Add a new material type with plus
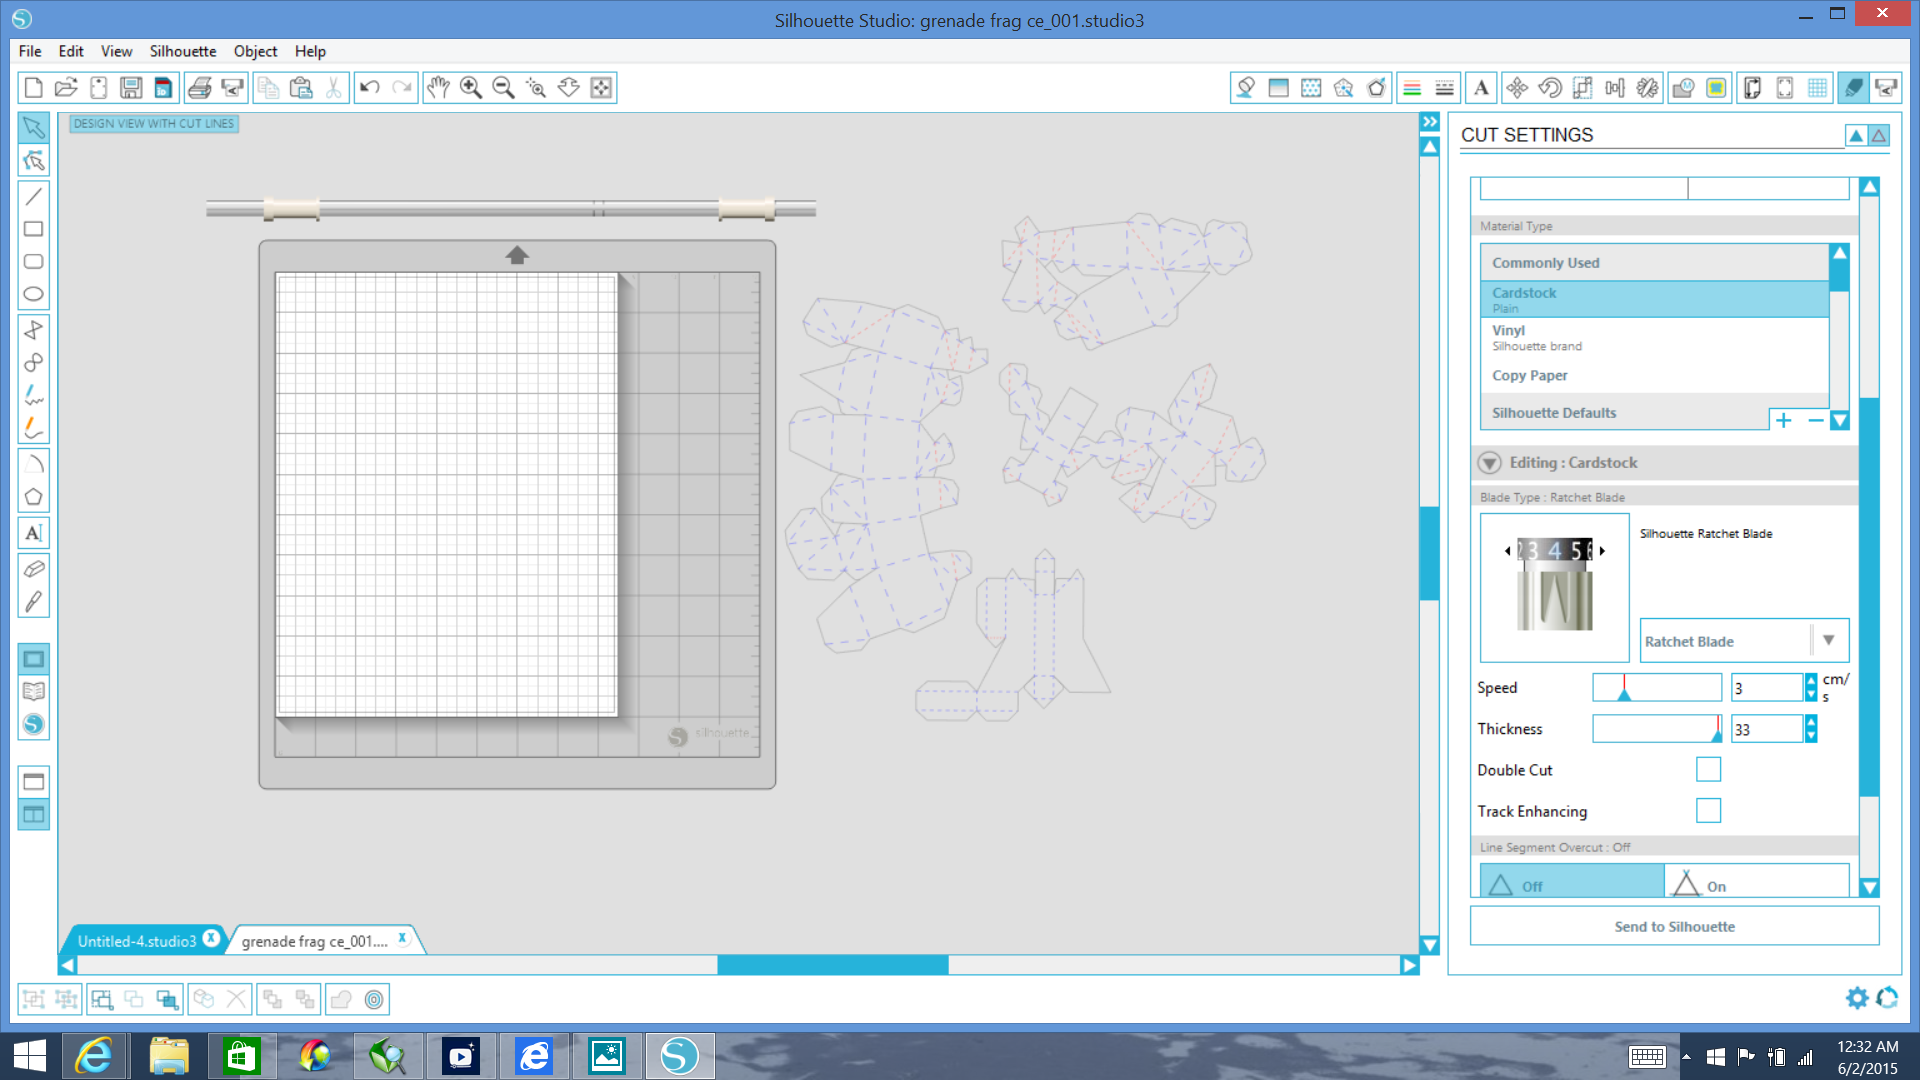Screen dimensions: 1920x1080 (1783, 420)
